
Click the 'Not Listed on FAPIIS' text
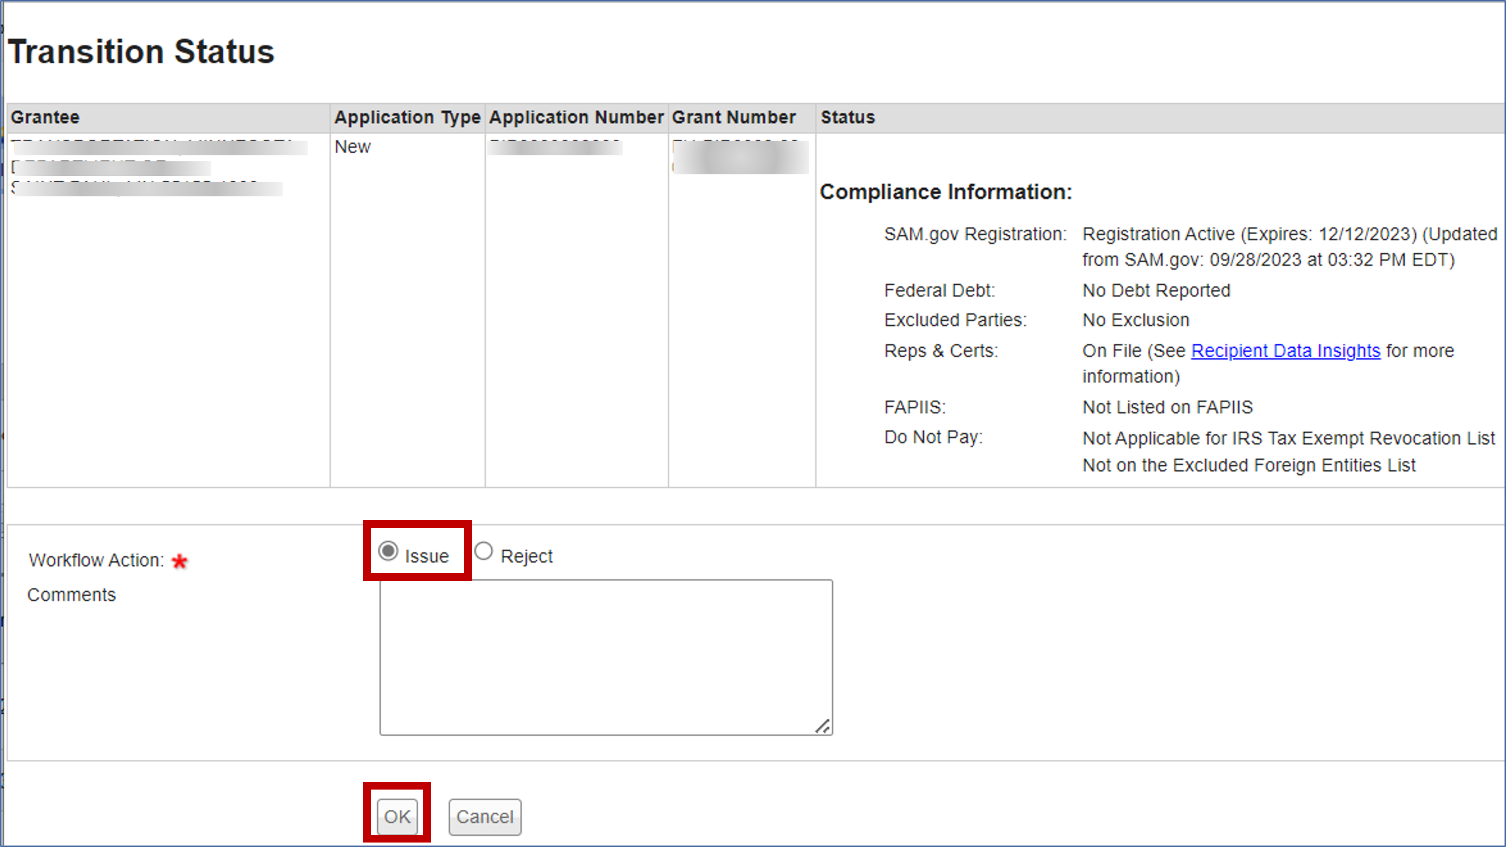1167,407
